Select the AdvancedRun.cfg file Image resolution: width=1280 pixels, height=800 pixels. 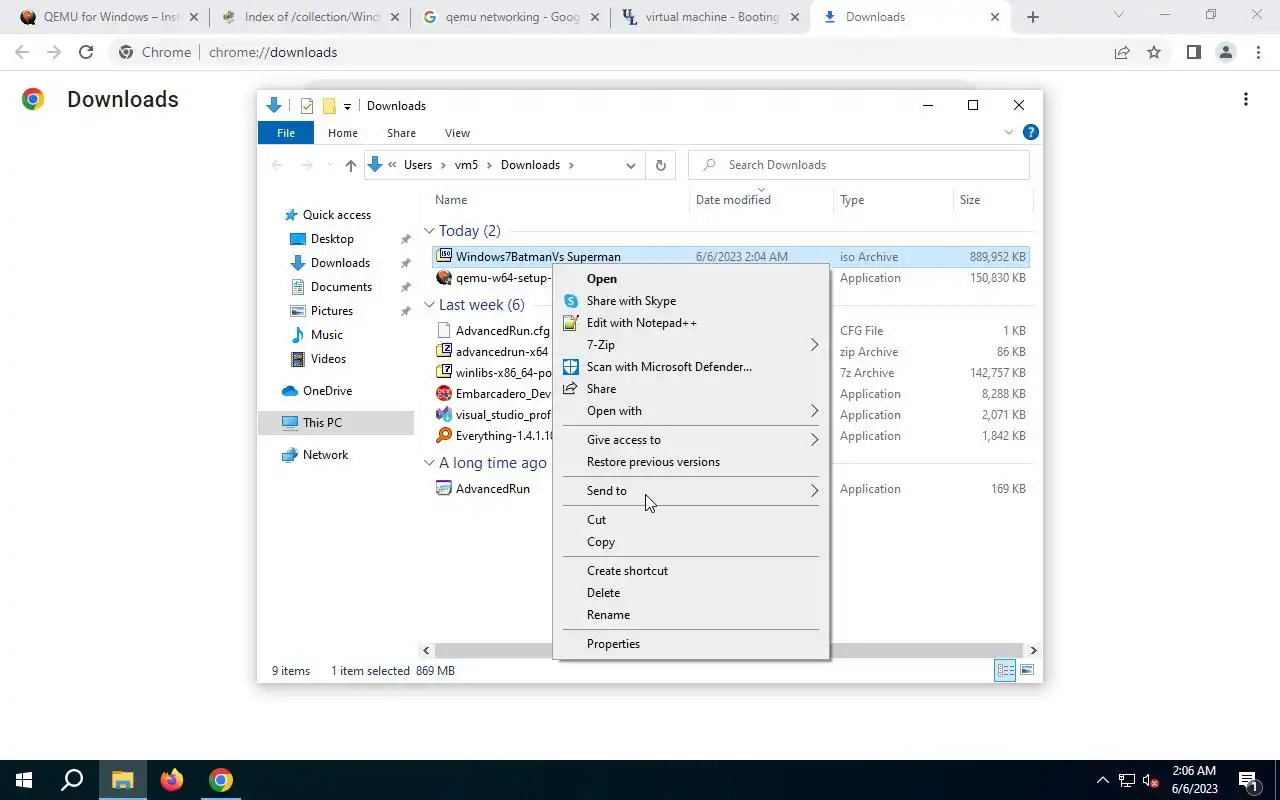[x=493, y=331]
